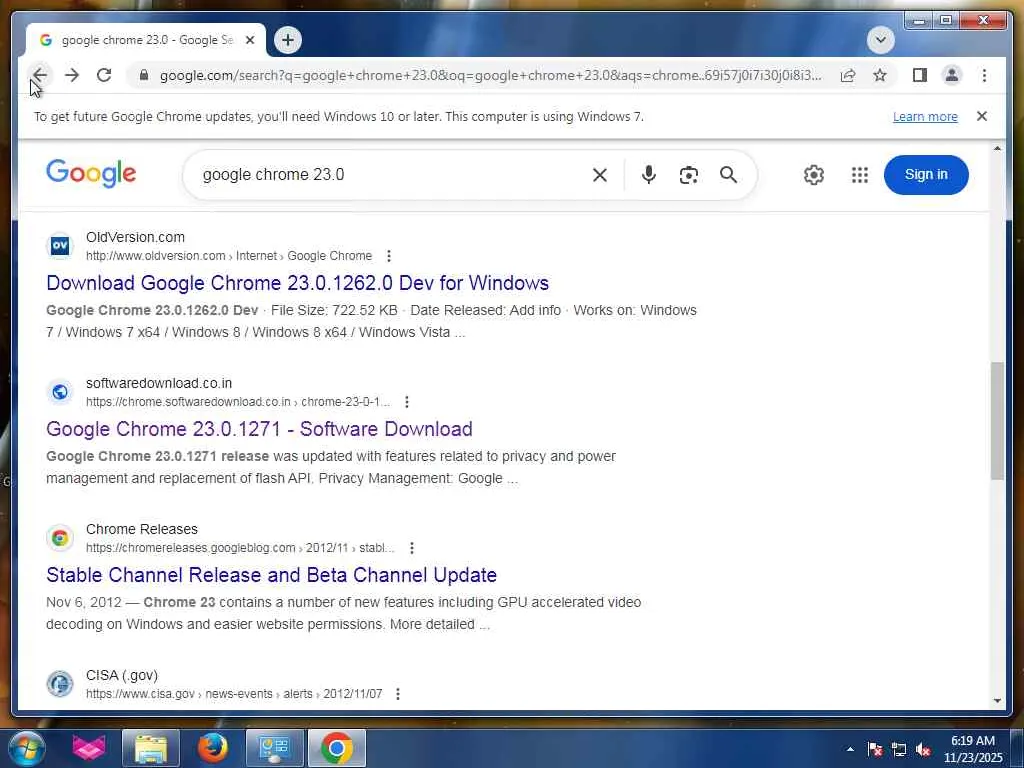
Task: Search by image using the camera icon
Action: (x=688, y=174)
